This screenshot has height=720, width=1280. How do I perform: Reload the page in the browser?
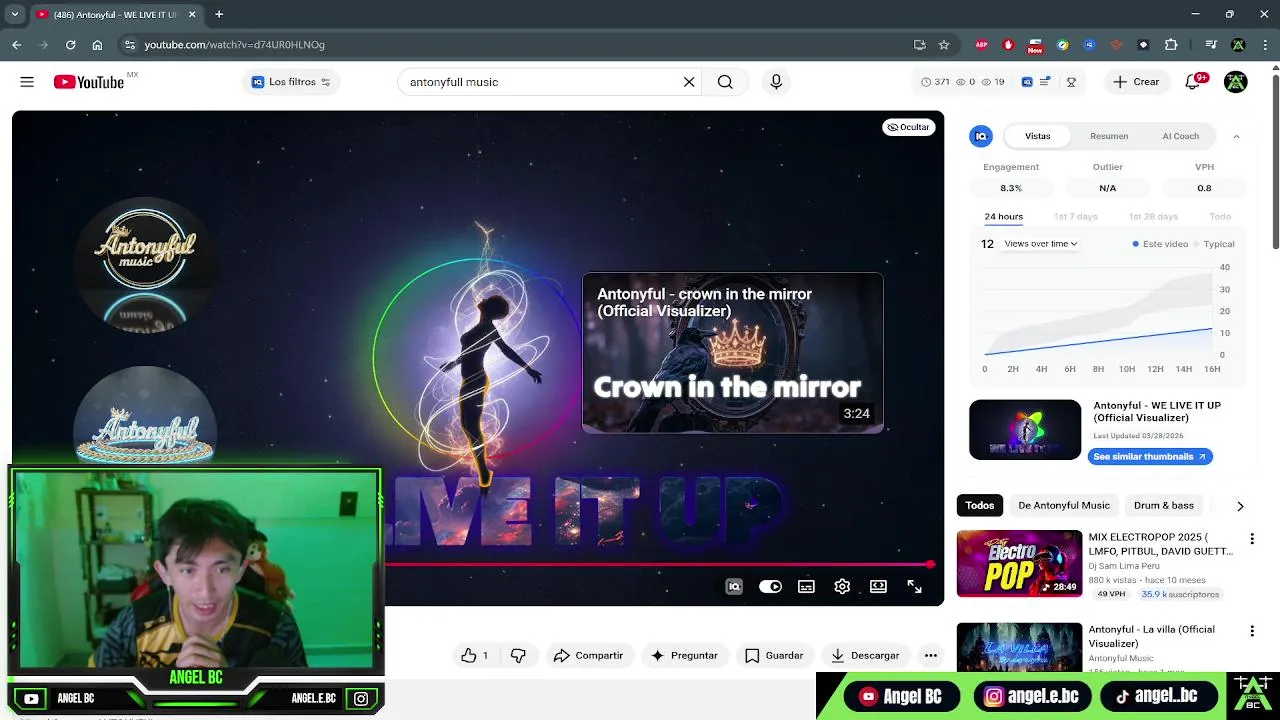tap(70, 44)
